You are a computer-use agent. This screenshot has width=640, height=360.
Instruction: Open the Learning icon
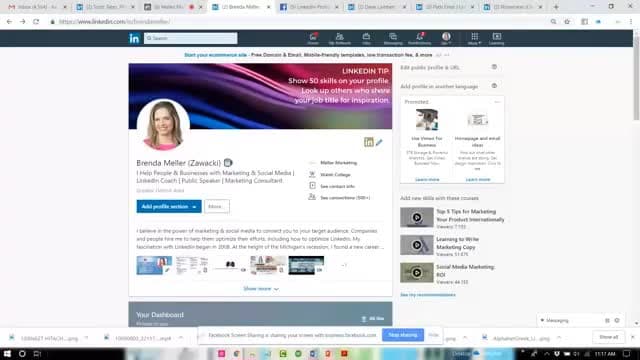pos(496,38)
